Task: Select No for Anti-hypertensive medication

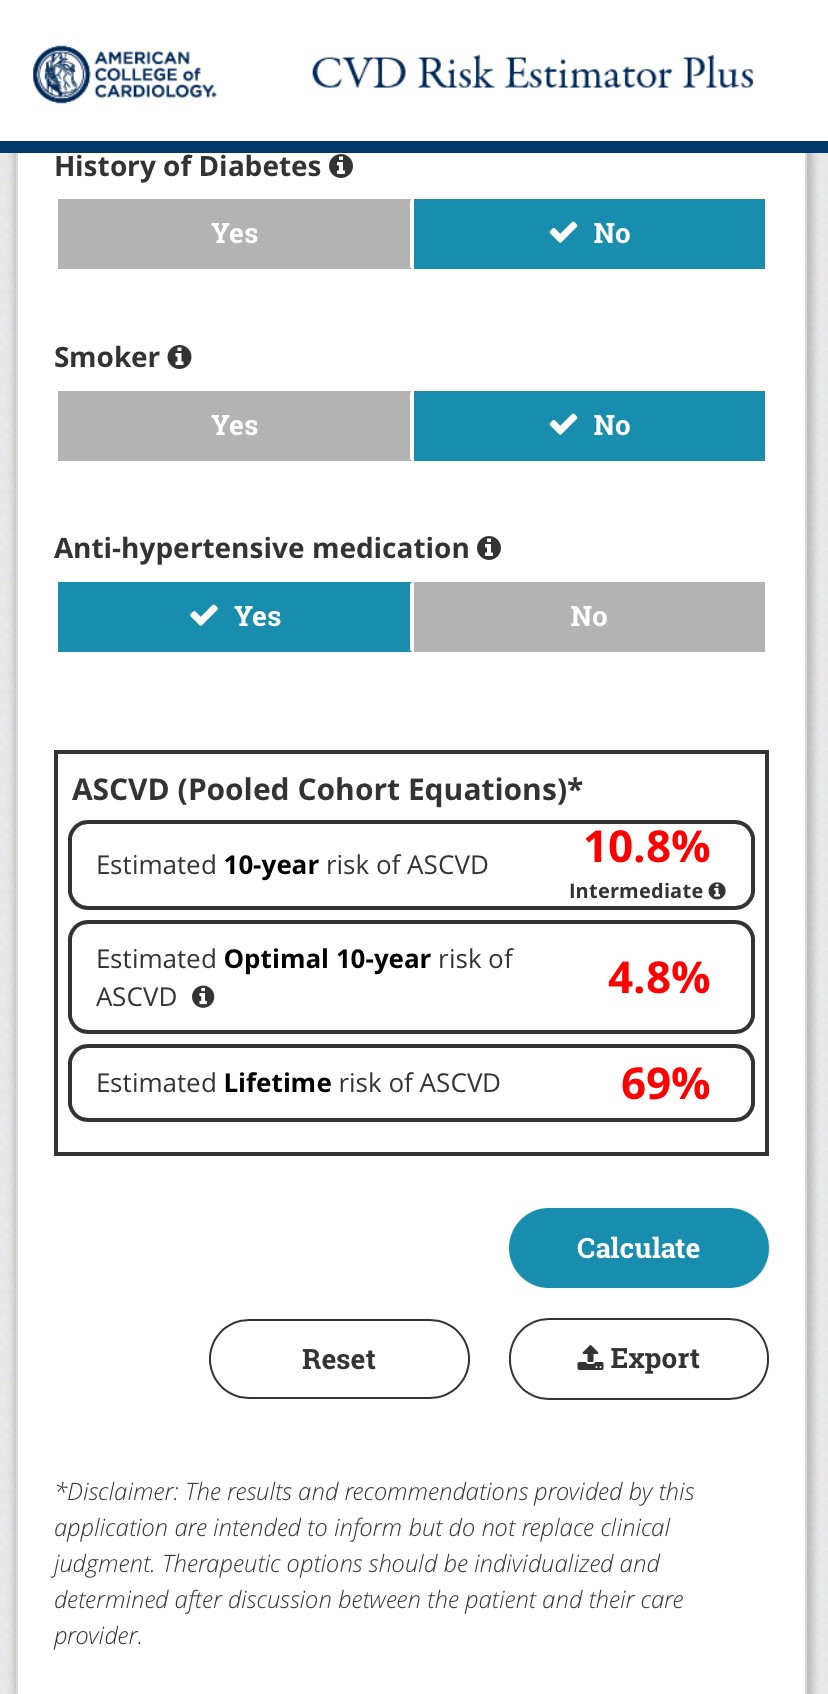Action: pos(589,617)
